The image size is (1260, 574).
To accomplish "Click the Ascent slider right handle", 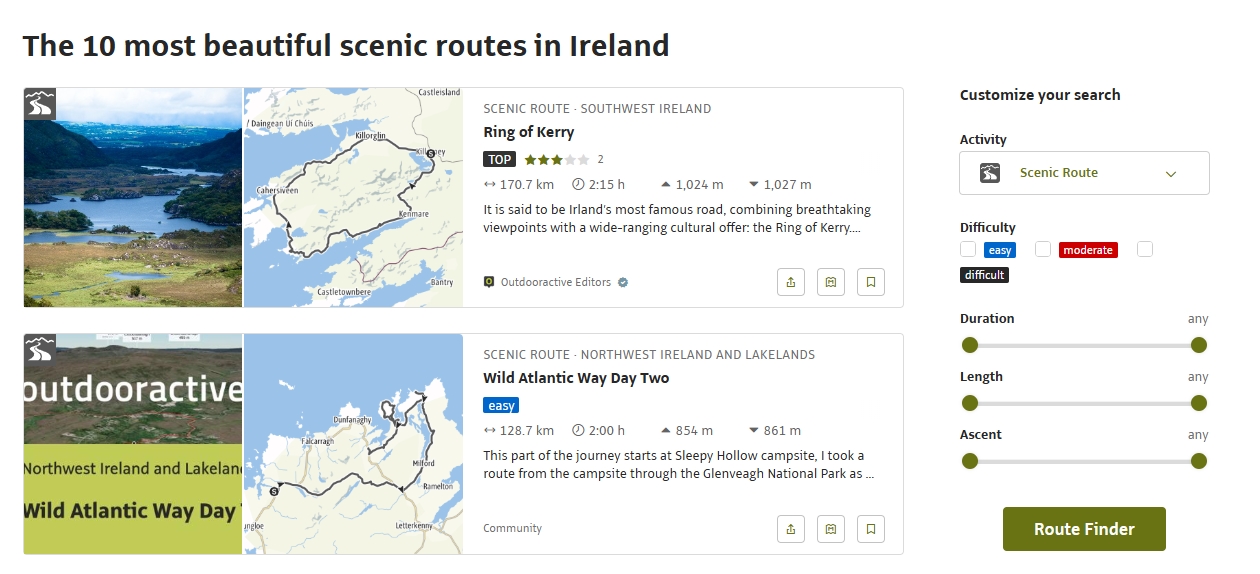I will 1199,461.
